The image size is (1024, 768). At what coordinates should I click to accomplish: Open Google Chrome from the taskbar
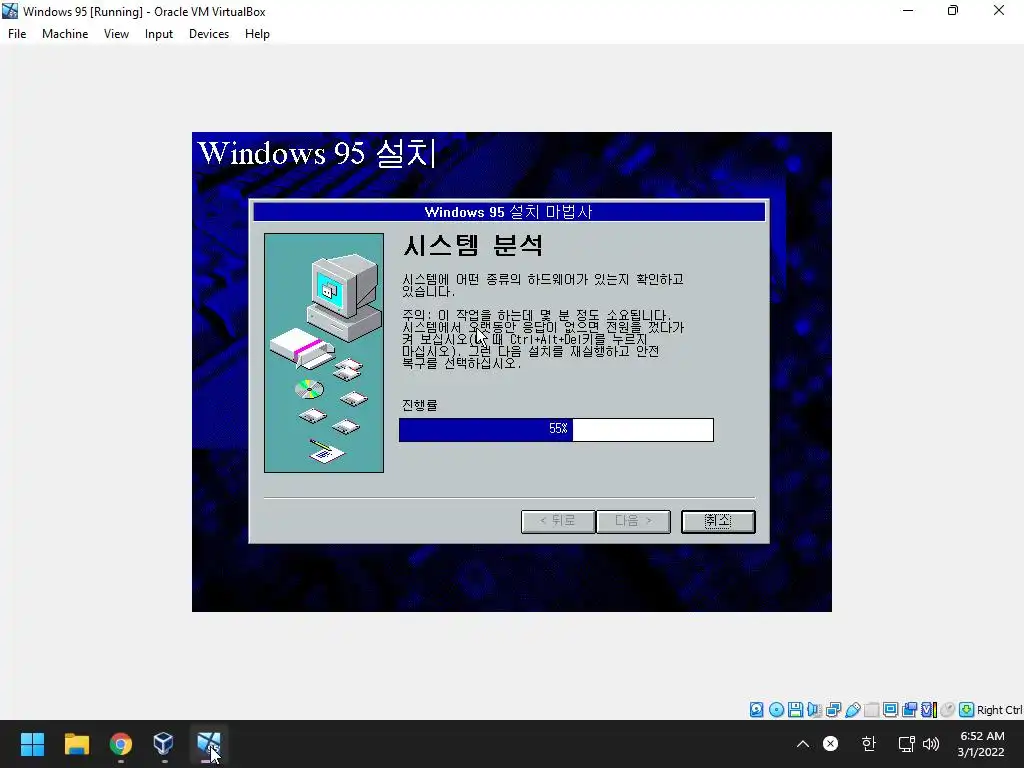(120, 744)
